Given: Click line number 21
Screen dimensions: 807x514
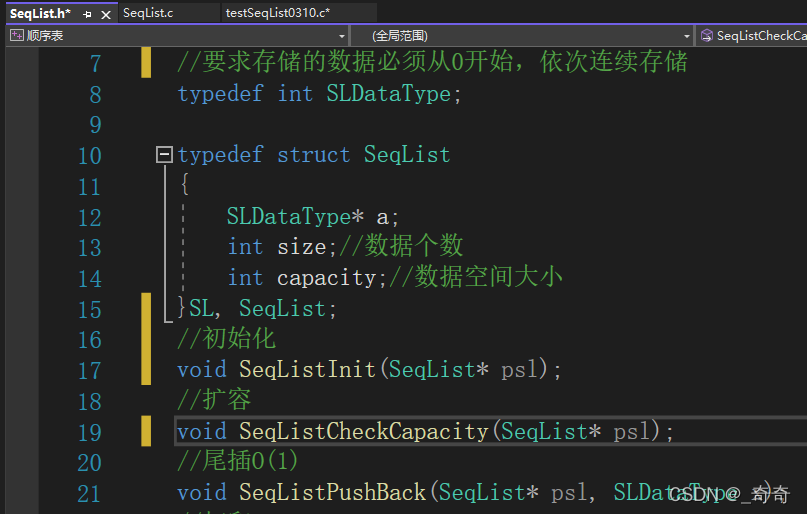Looking at the screenshot, I should 90,494.
